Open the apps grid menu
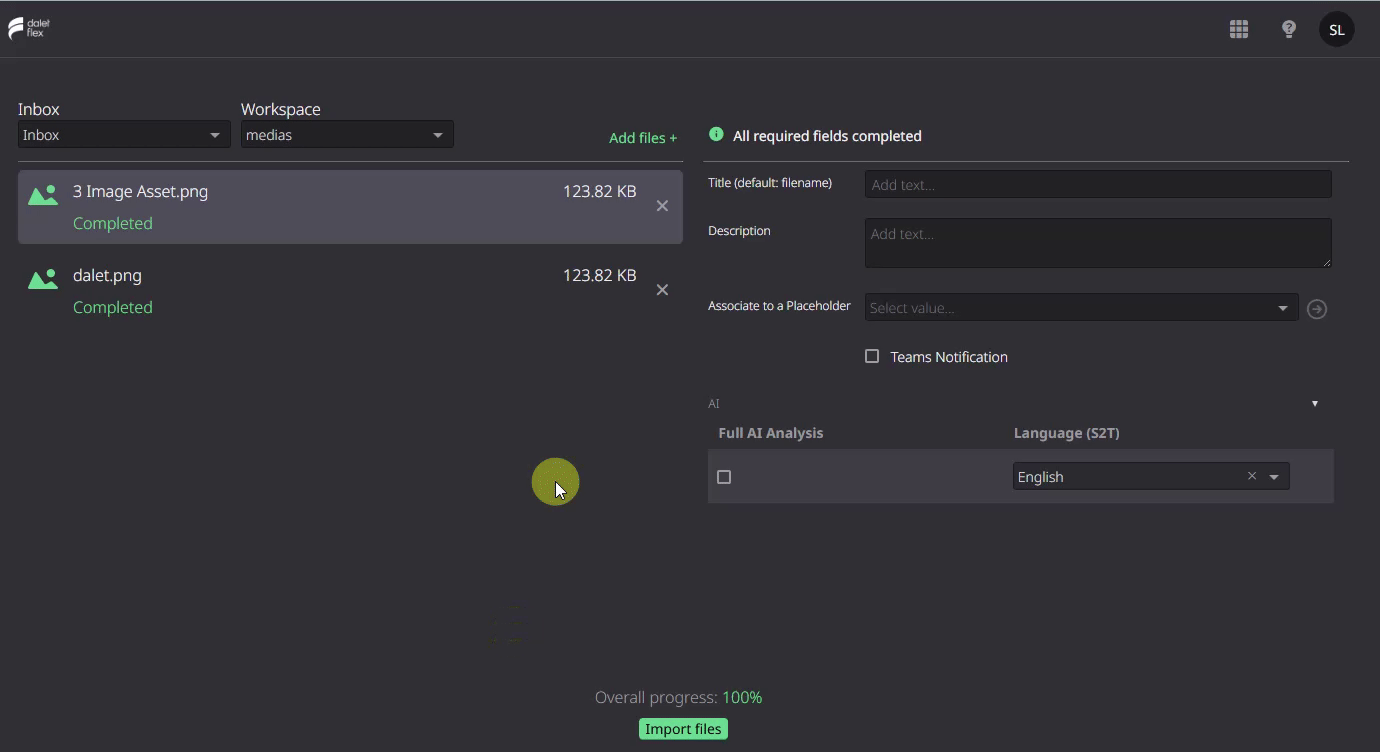 [1239, 29]
